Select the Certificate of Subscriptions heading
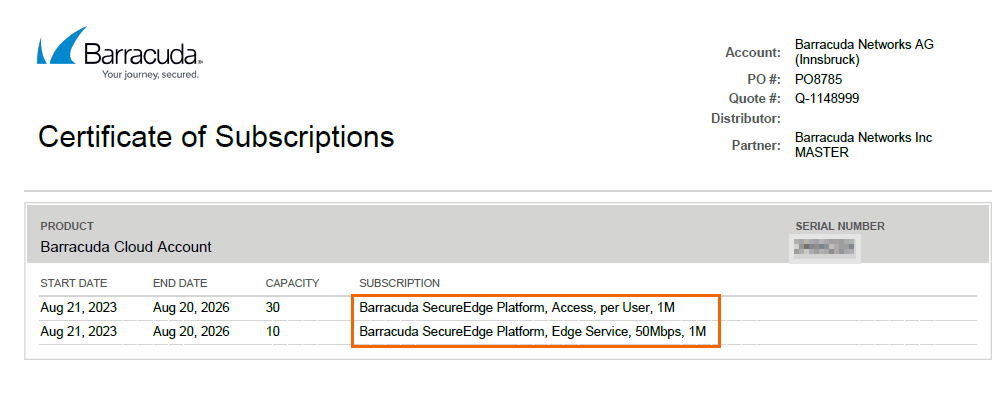Viewport: 1005px width, 397px height. point(216,137)
